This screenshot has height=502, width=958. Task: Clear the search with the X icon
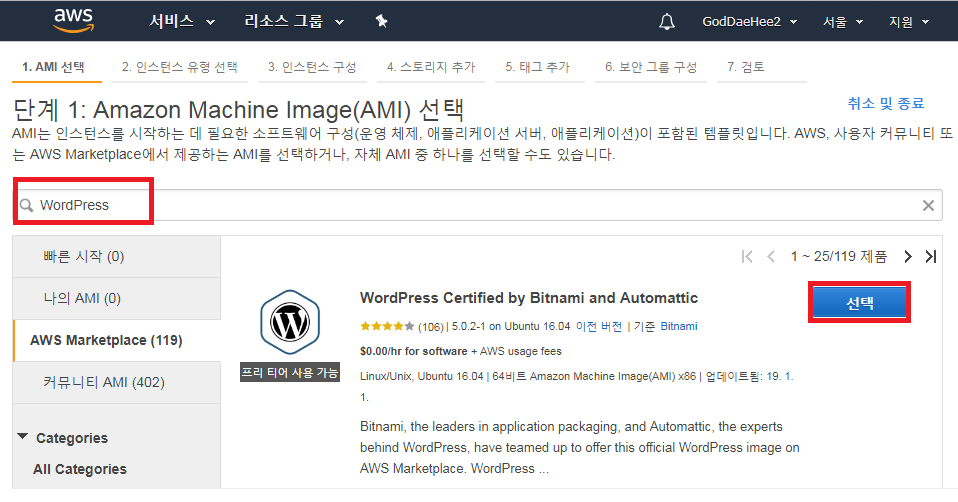click(928, 206)
